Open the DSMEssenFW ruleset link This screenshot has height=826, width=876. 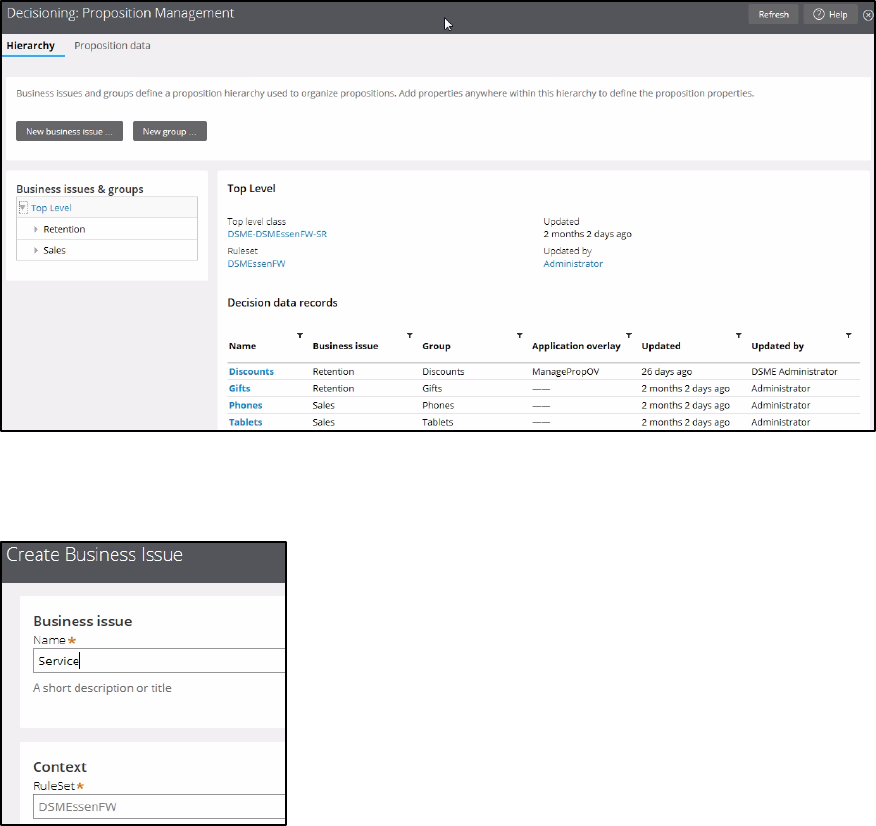coord(256,264)
